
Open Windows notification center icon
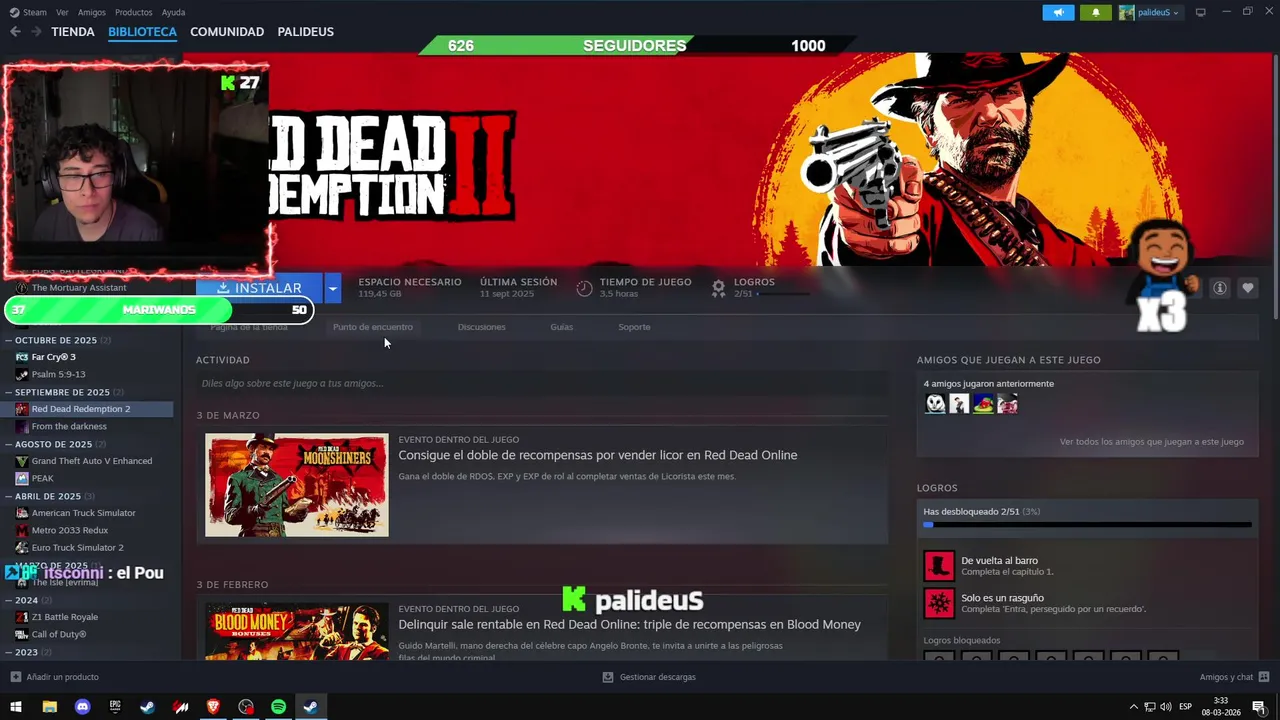(1259, 707)
